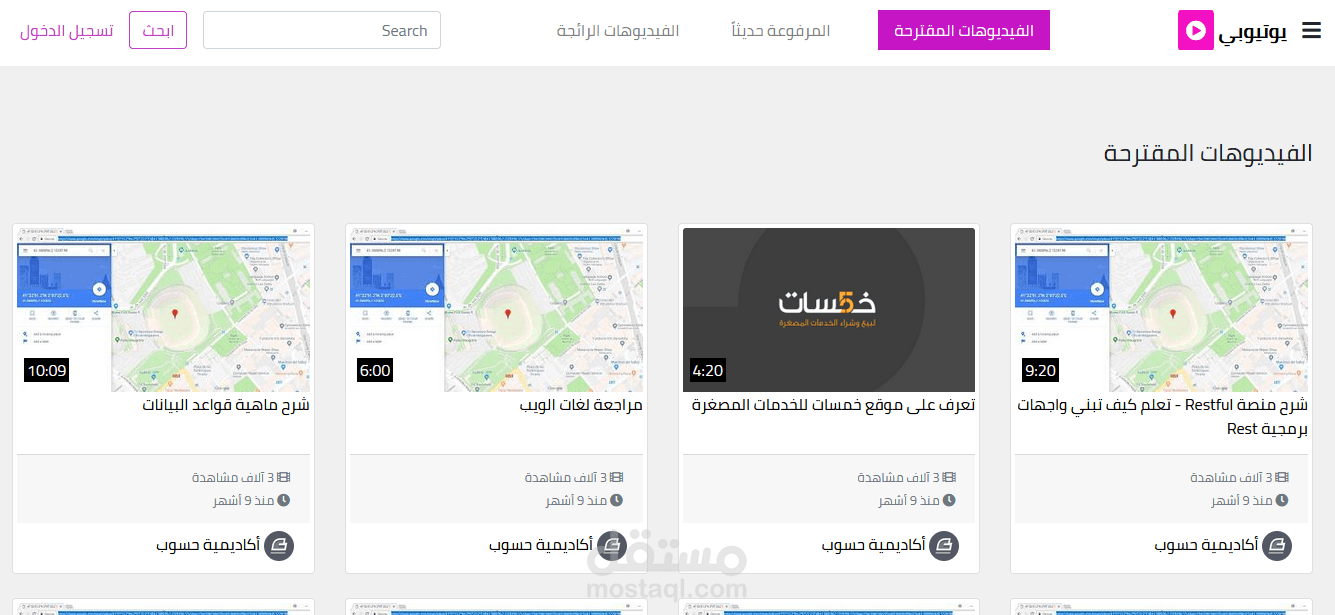1335x615 pixels.
Task: Open the خمسات video thumbnail
Action: click(829, 310)
